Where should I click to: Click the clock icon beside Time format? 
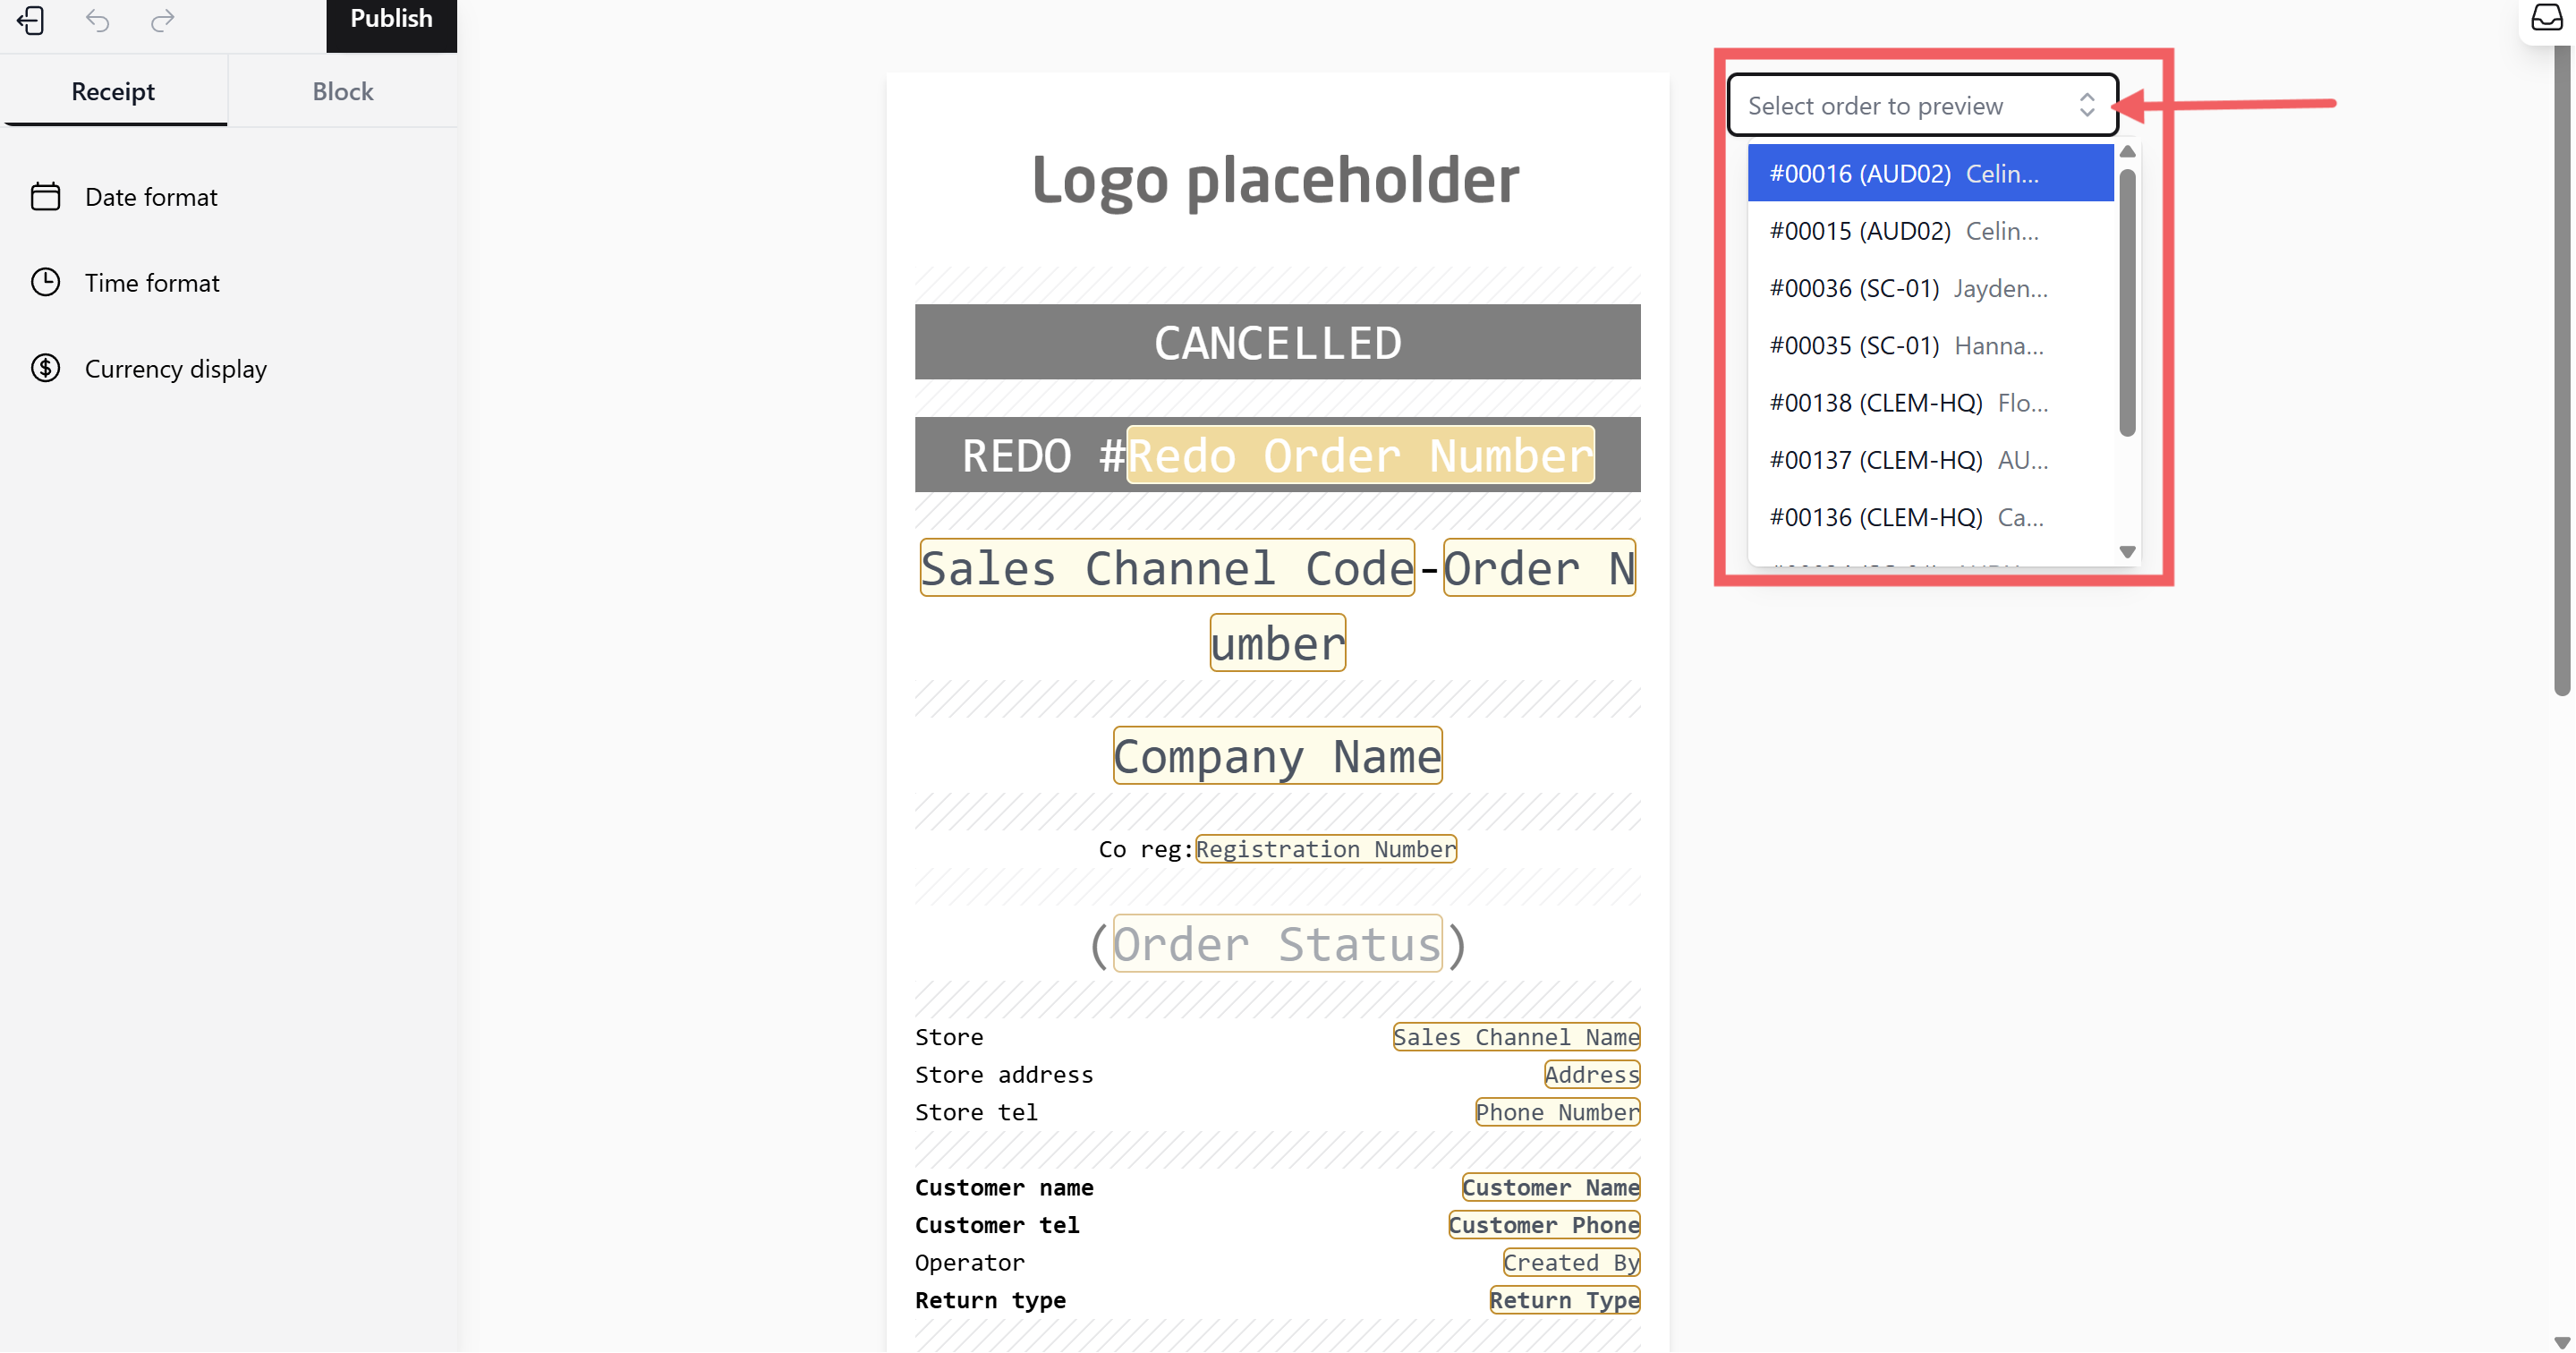point(45,283)
